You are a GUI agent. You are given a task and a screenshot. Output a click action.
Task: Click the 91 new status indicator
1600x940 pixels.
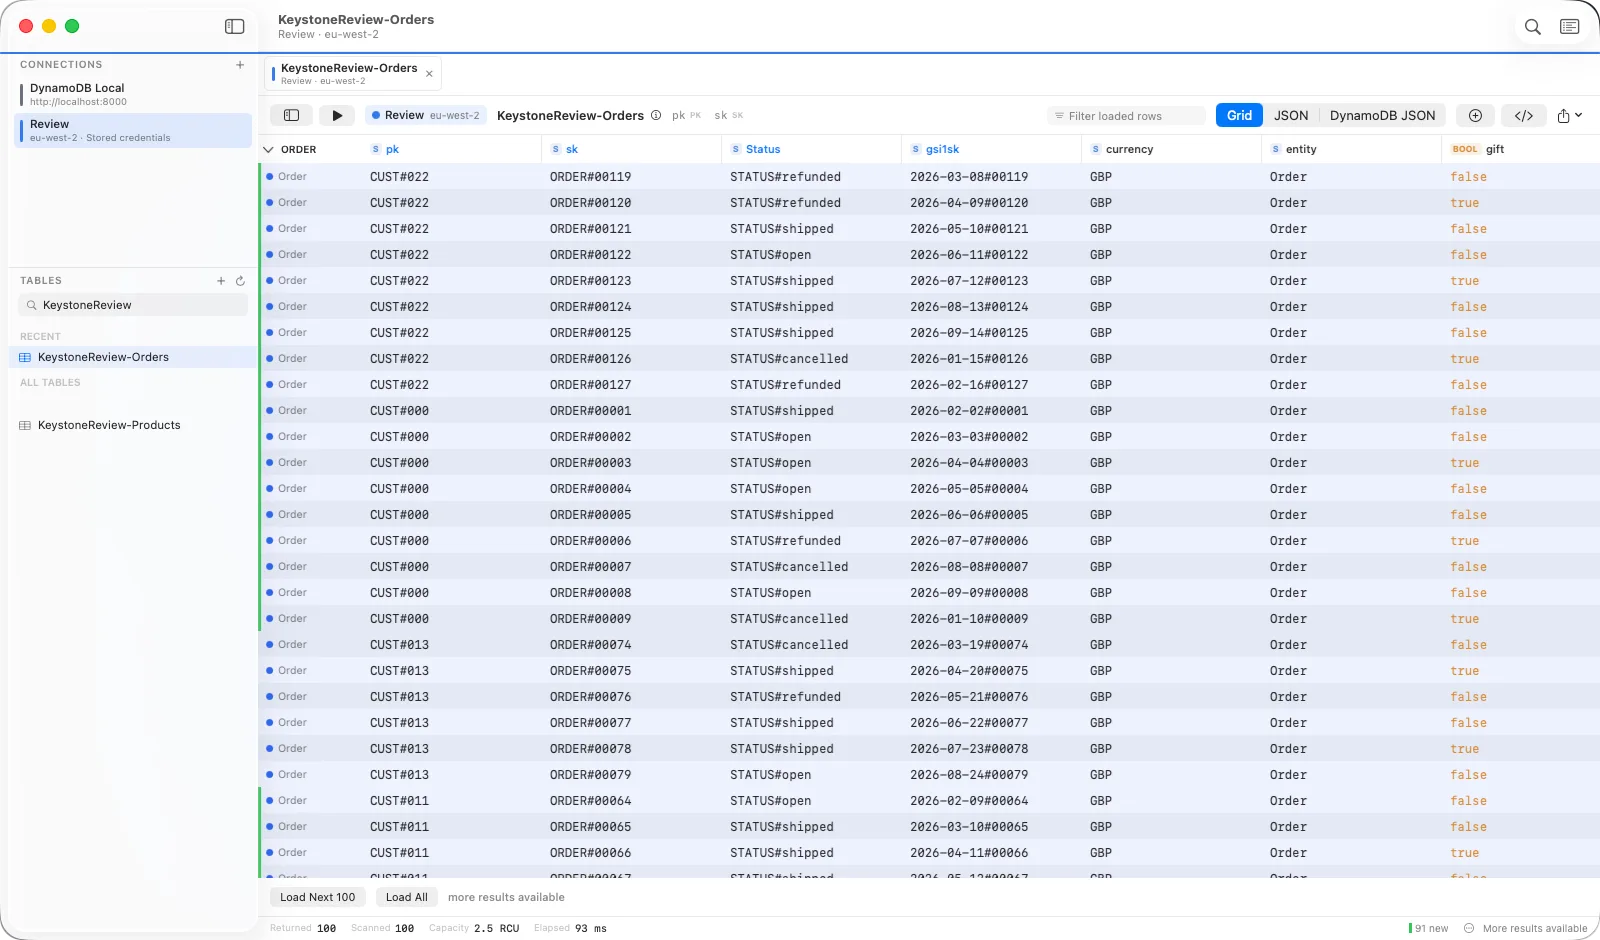(1429, 929)
